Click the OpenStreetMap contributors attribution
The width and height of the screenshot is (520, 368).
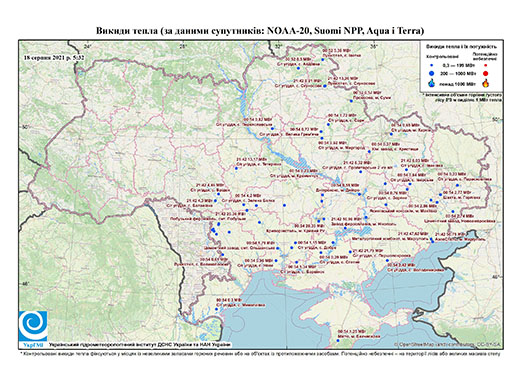pyautogui.click(x=447, y=345)
